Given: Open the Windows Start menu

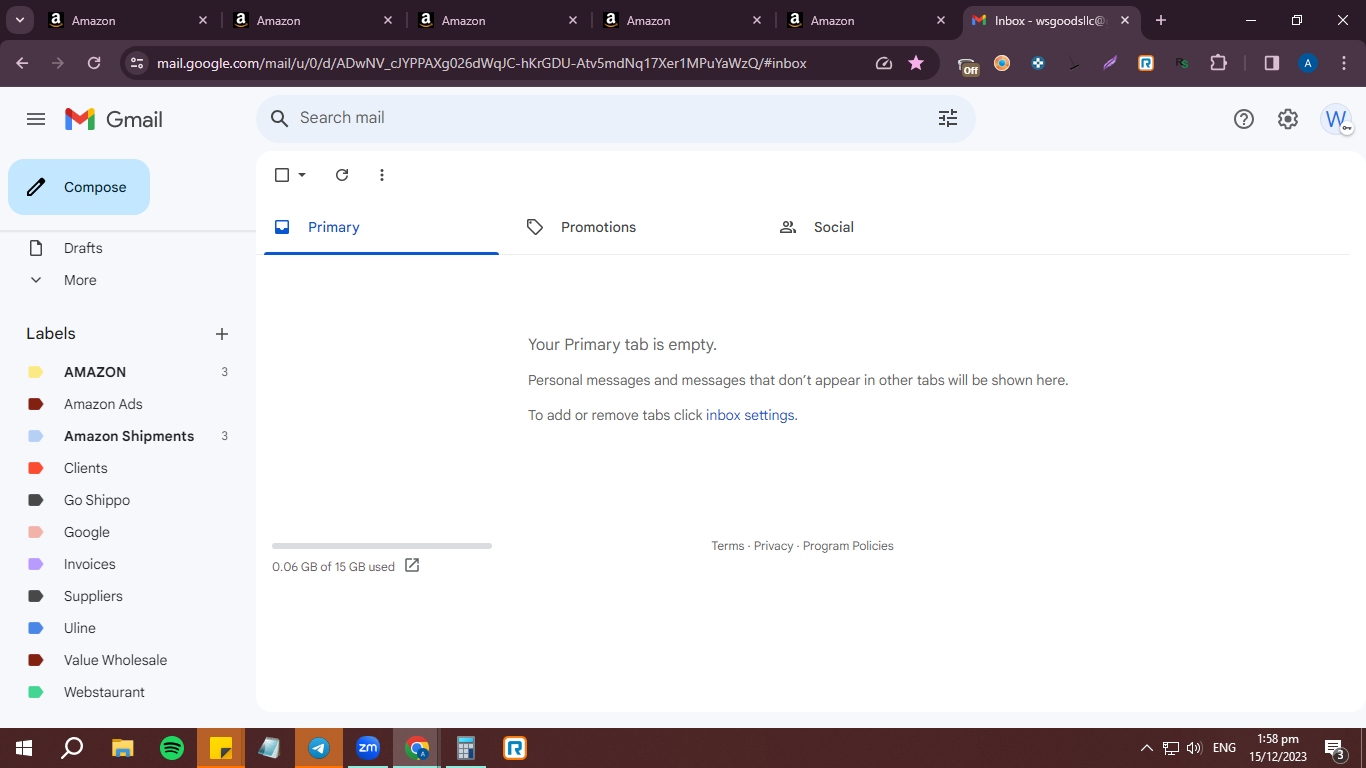Looking at the screenshot, I should pyautogui.click(x=24, y=748).
